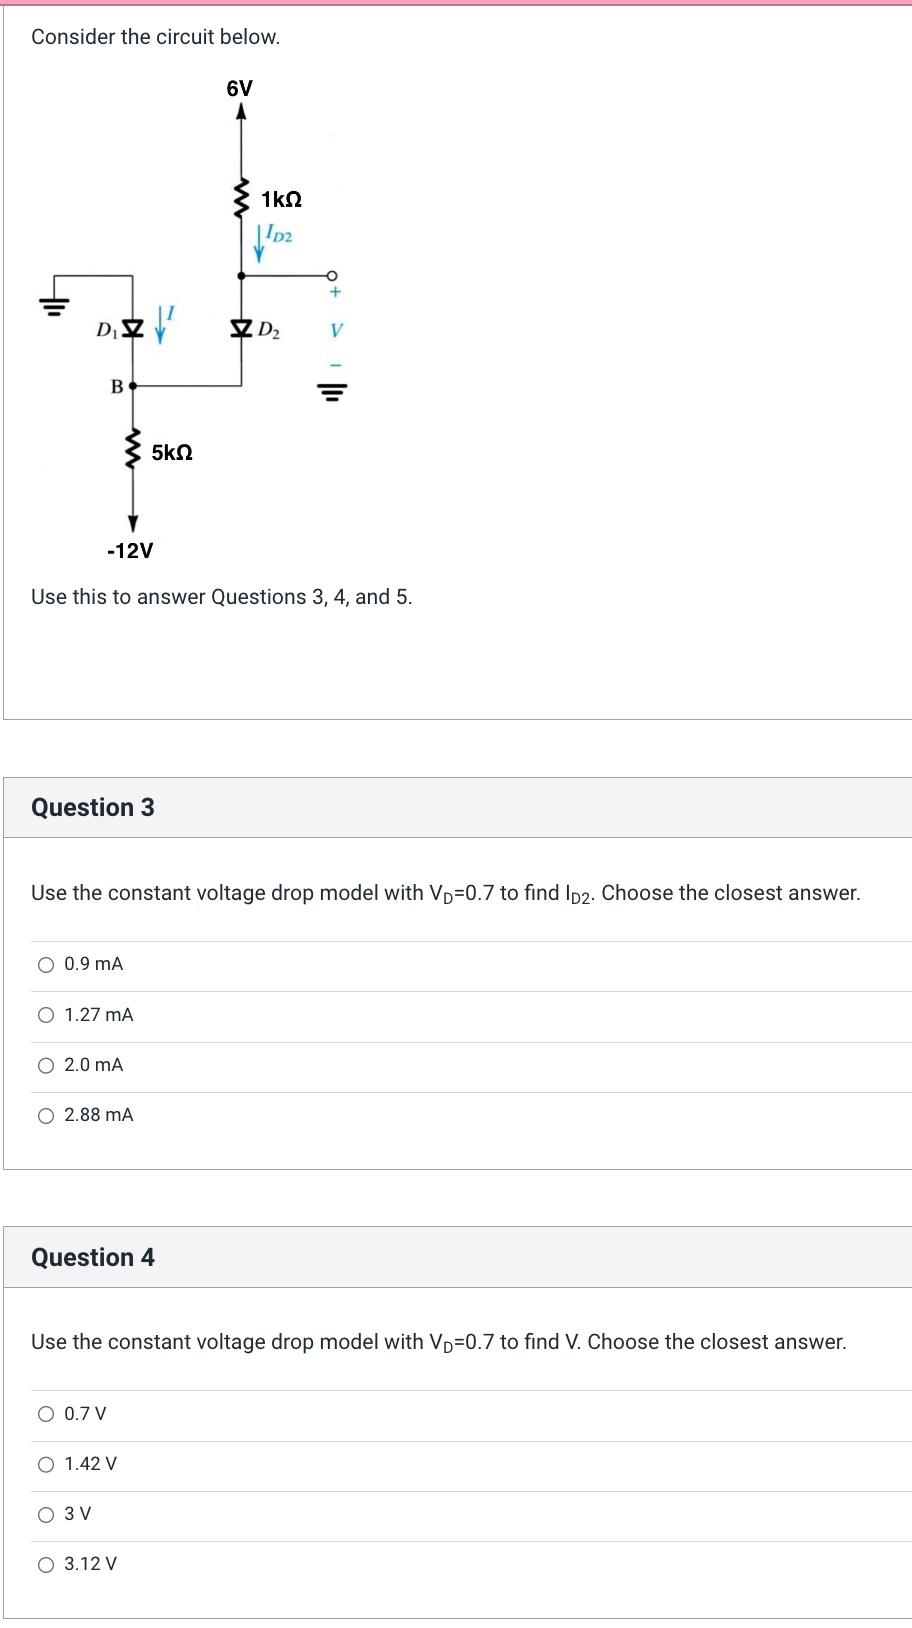Screen dimensions: 912x1628
Task: Click the current arrow I beside D1
Action: point(160,325)
